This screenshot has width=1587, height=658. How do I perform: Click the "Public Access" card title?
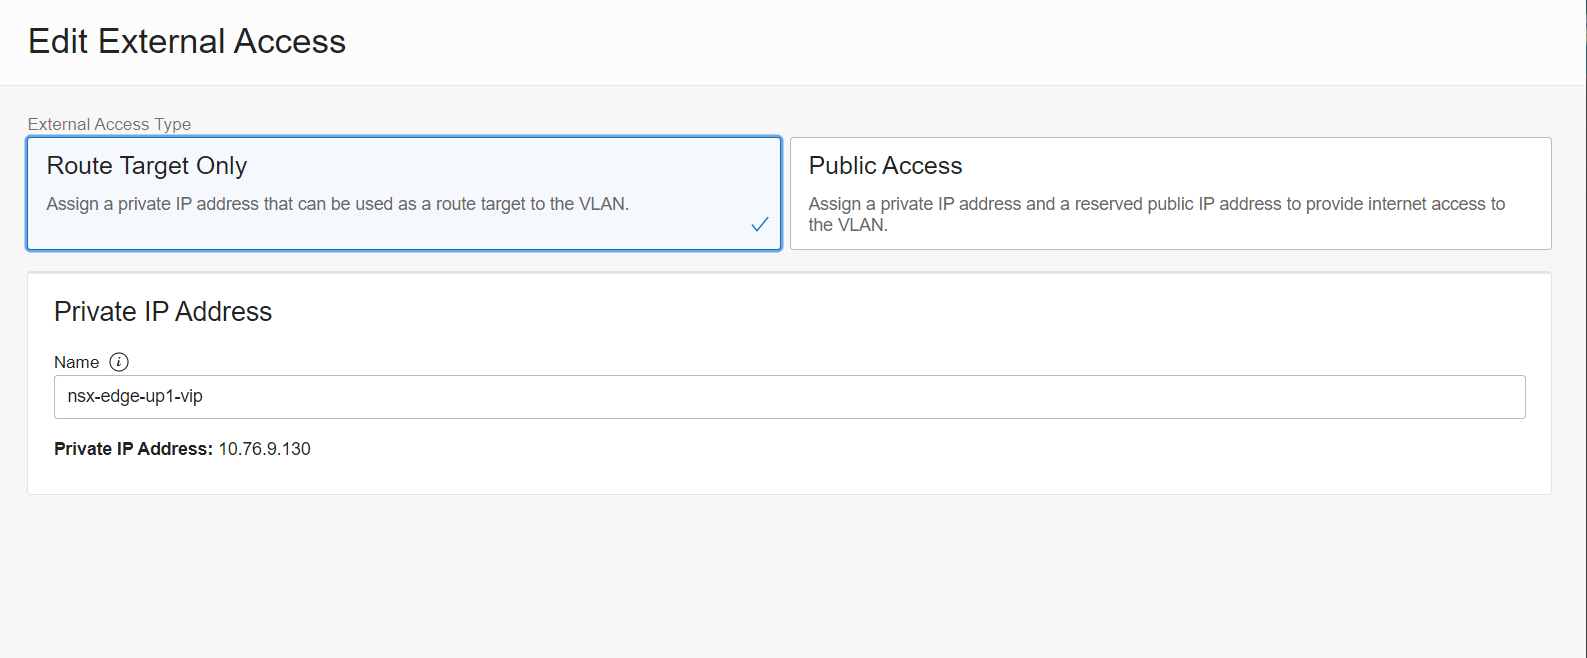(885, 166)
